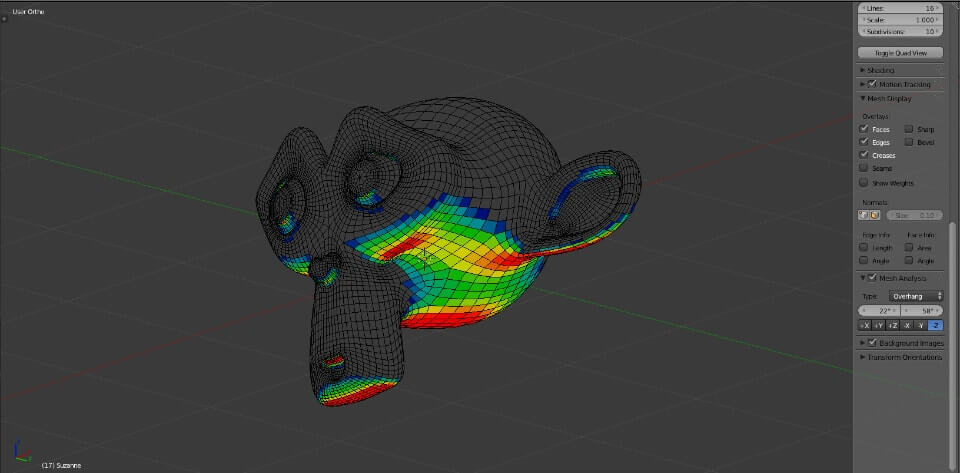Expand the Background Images panel arrow
The width and height of the screenshot is (960, 473).
(863, 343)
